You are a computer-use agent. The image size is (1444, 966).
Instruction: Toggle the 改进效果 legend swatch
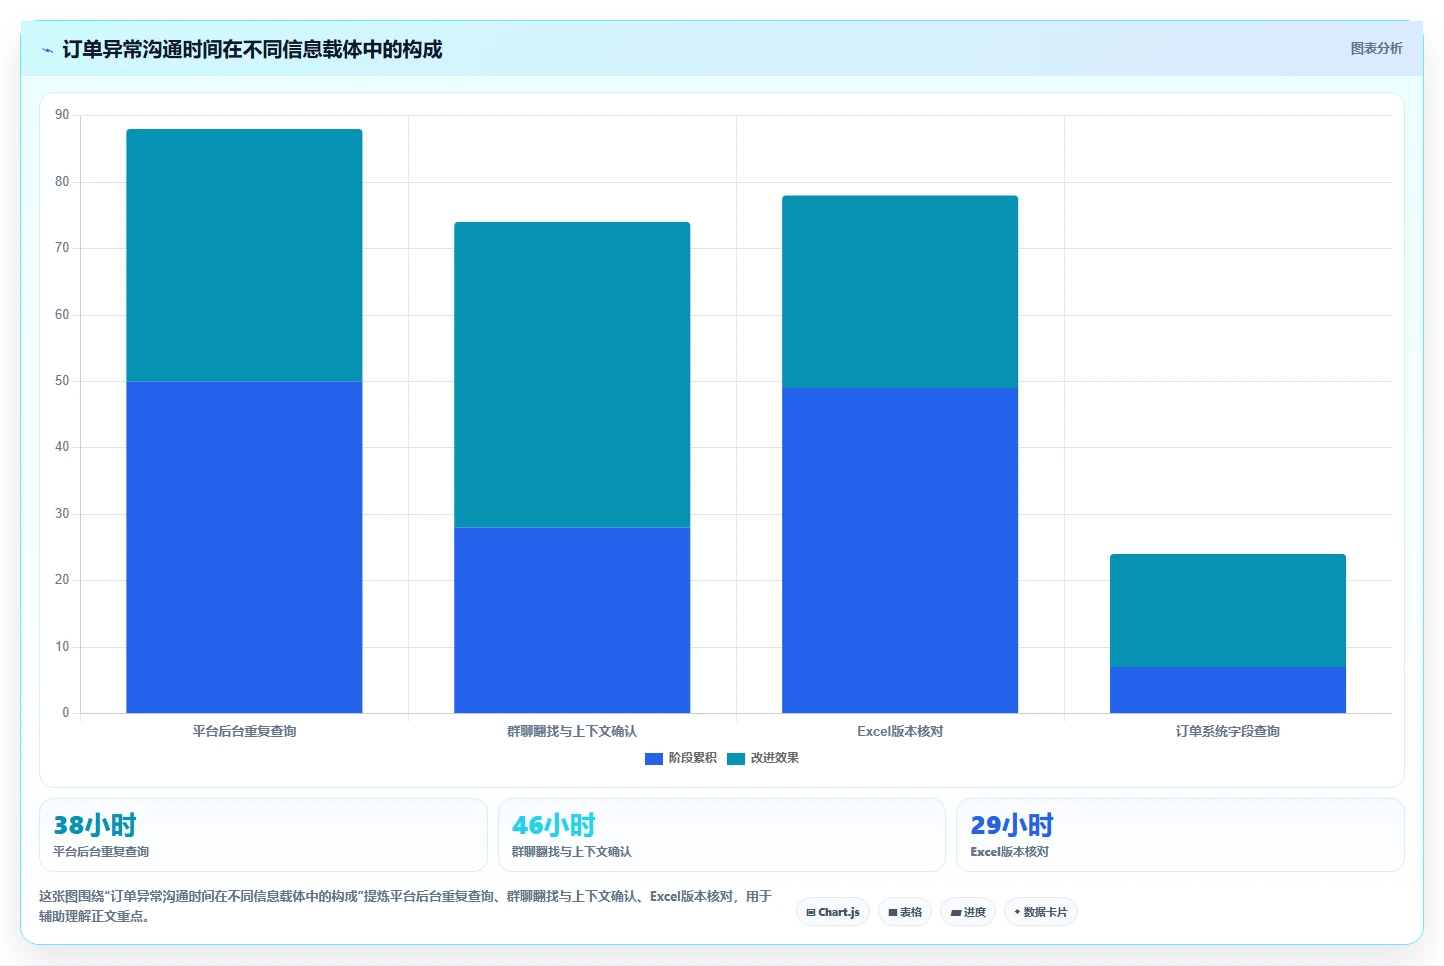736,759
